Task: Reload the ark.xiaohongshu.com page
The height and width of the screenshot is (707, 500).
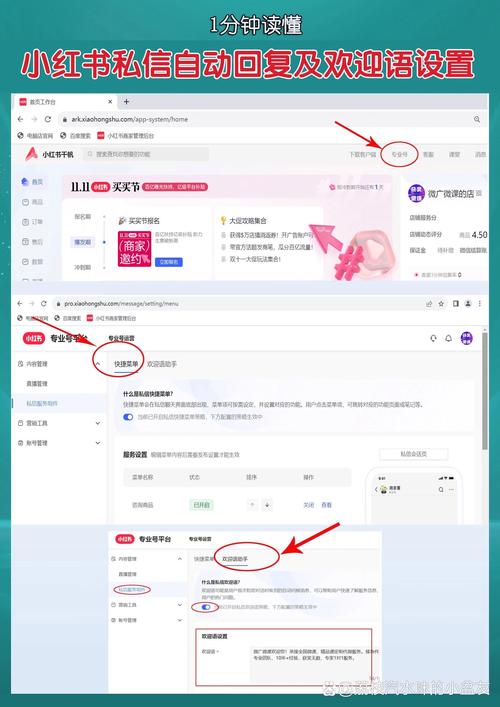Action: click(48, 119)
